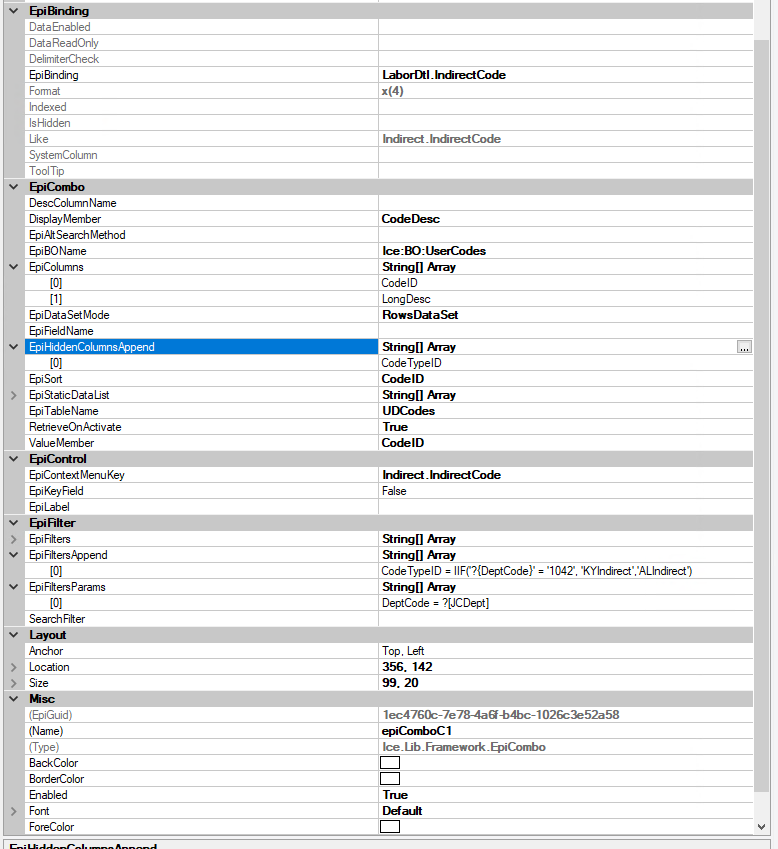Collapse the EpiFiltersParams array
The width and height of the screenshot is (778, 849).
[x=13, y=587]
